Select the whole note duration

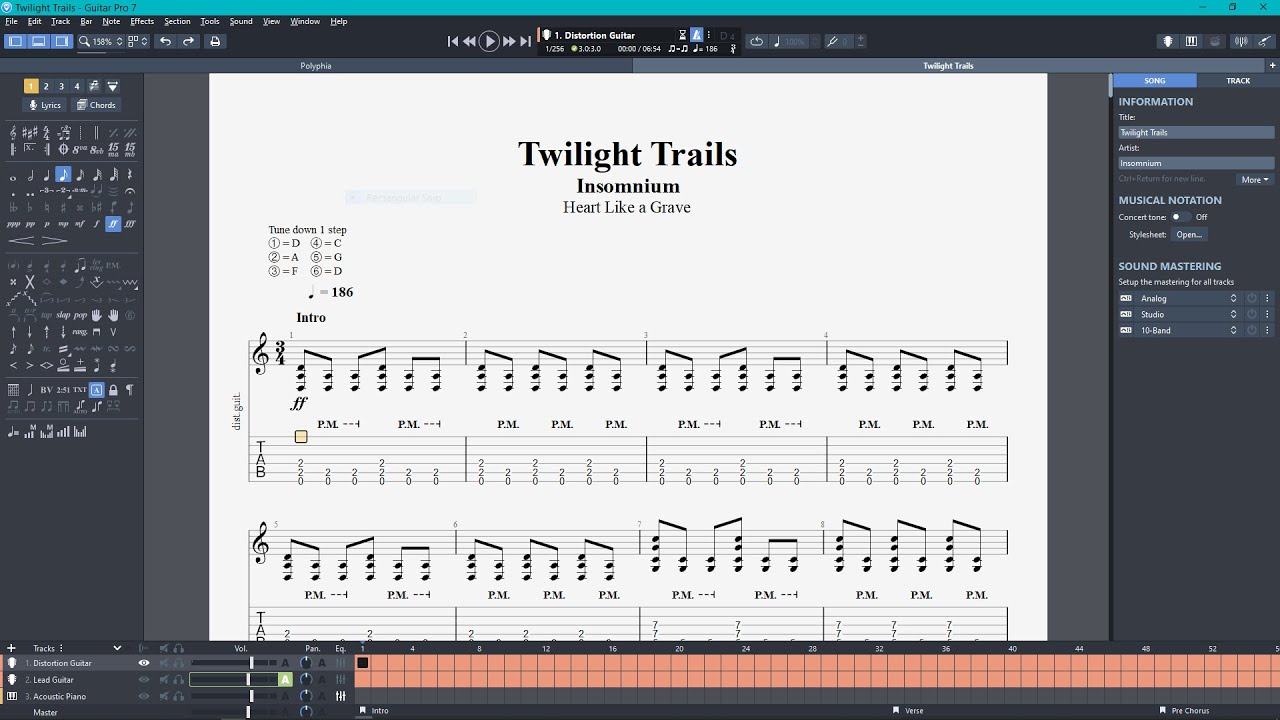click(x=13, y=178)
